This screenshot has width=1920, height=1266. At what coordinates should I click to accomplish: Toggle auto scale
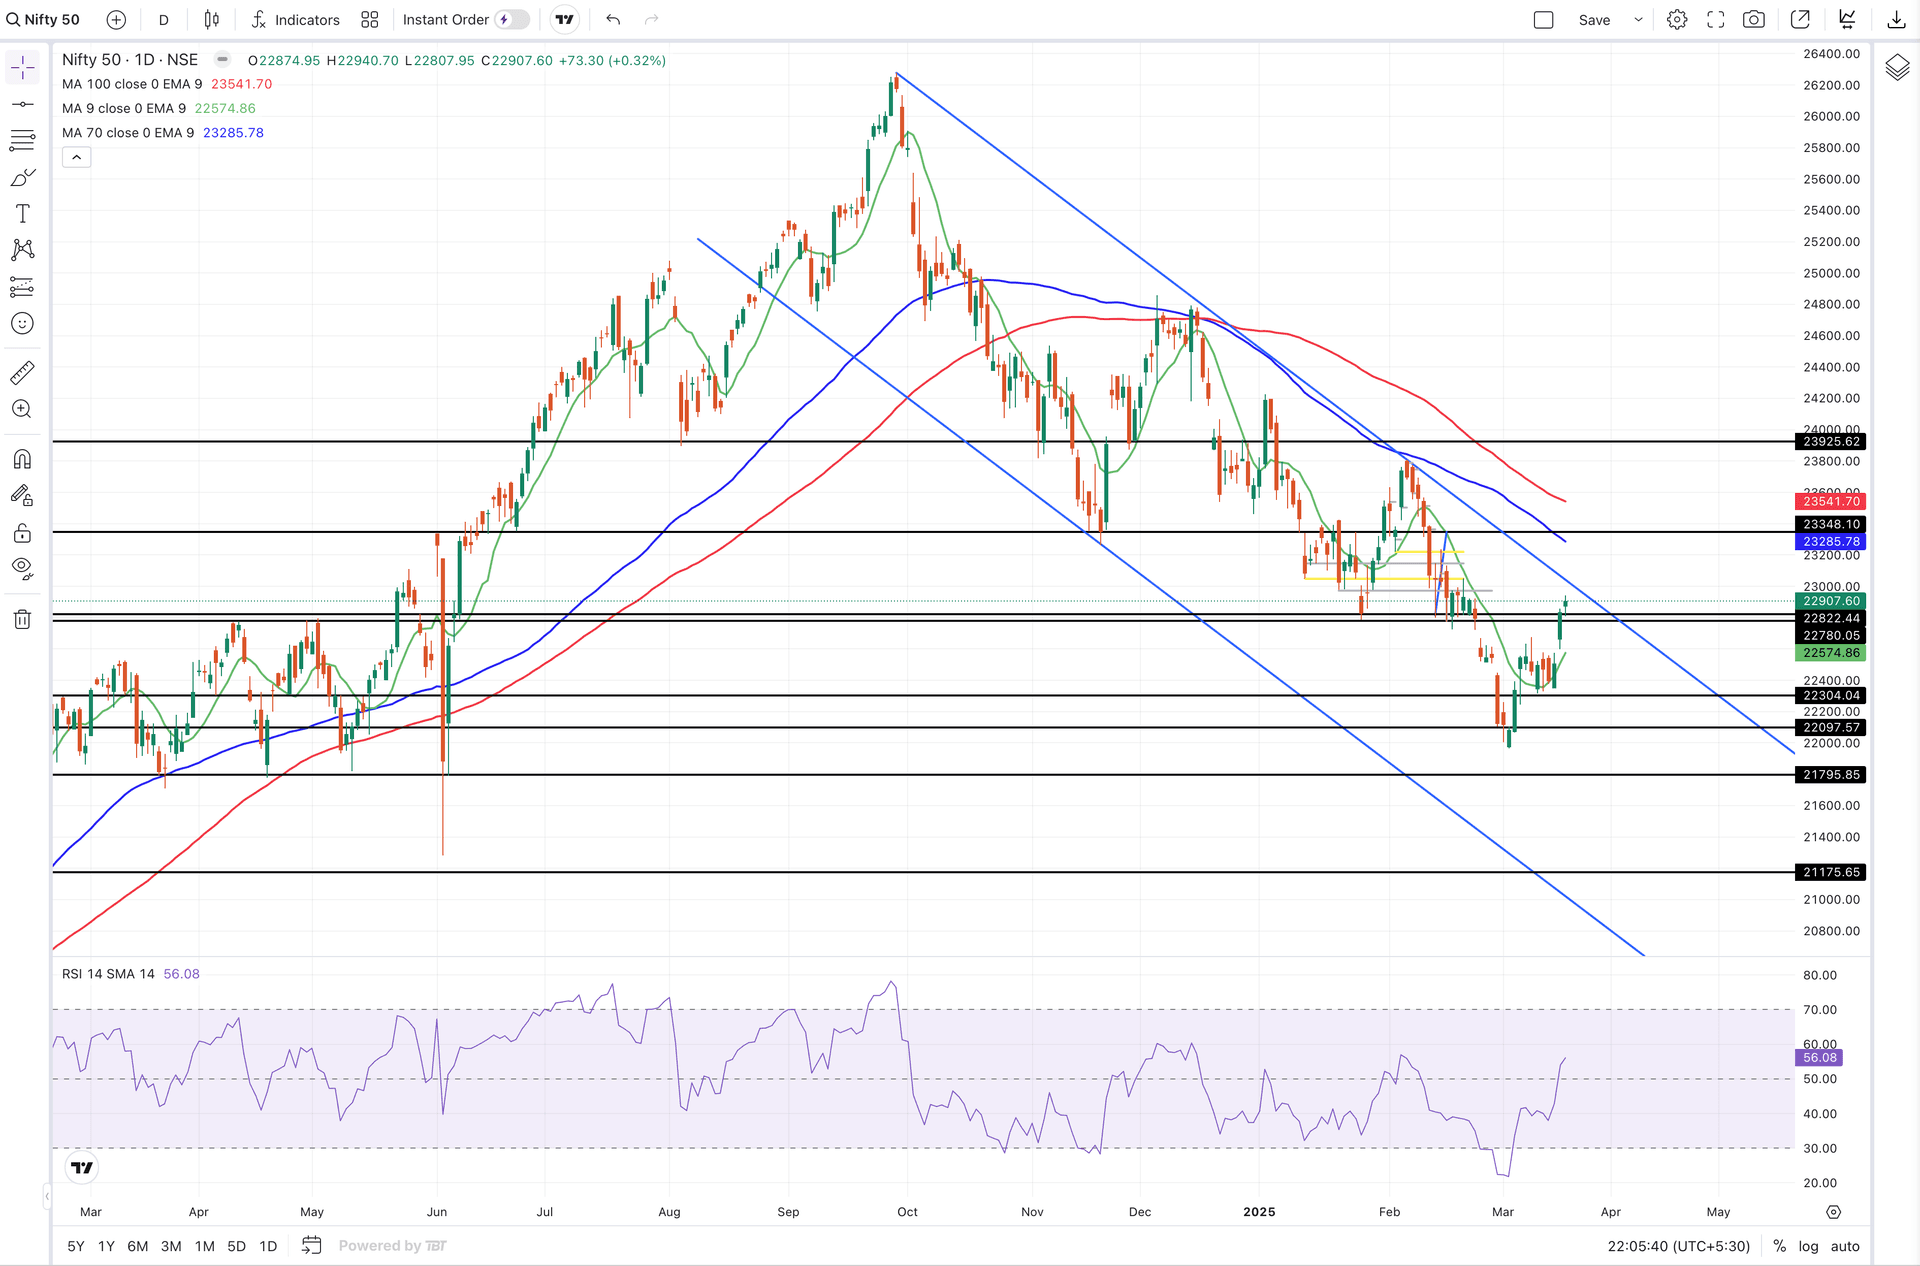pos(1845,1246)
